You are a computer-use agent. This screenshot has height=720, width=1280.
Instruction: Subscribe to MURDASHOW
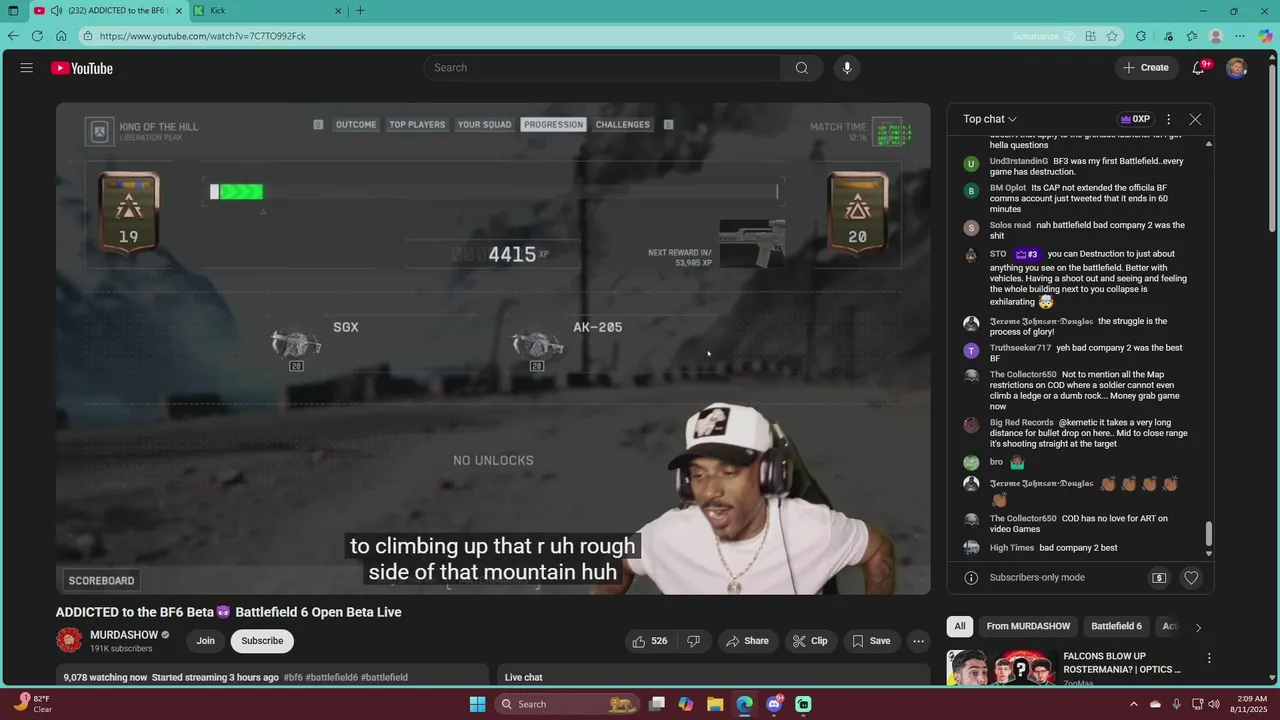[262, 641]
